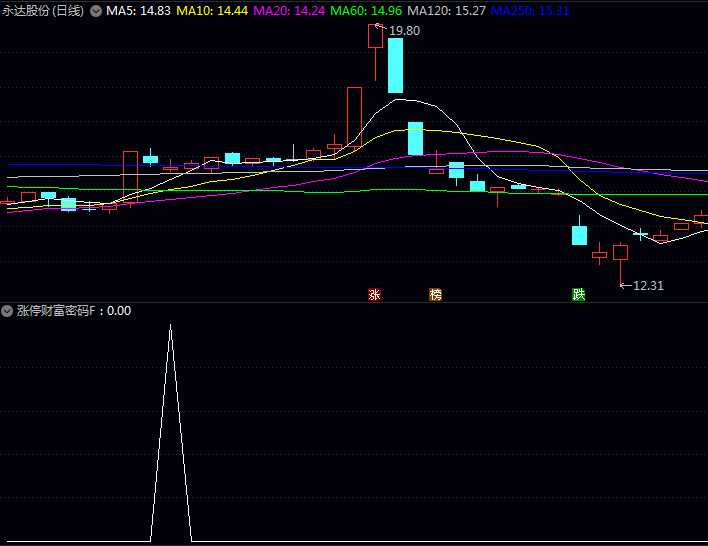Select the red candlestick at the 19.80 peak
The height and width of the screenshot is (546, 708).
pyautogui.click(x=375, y=37)
